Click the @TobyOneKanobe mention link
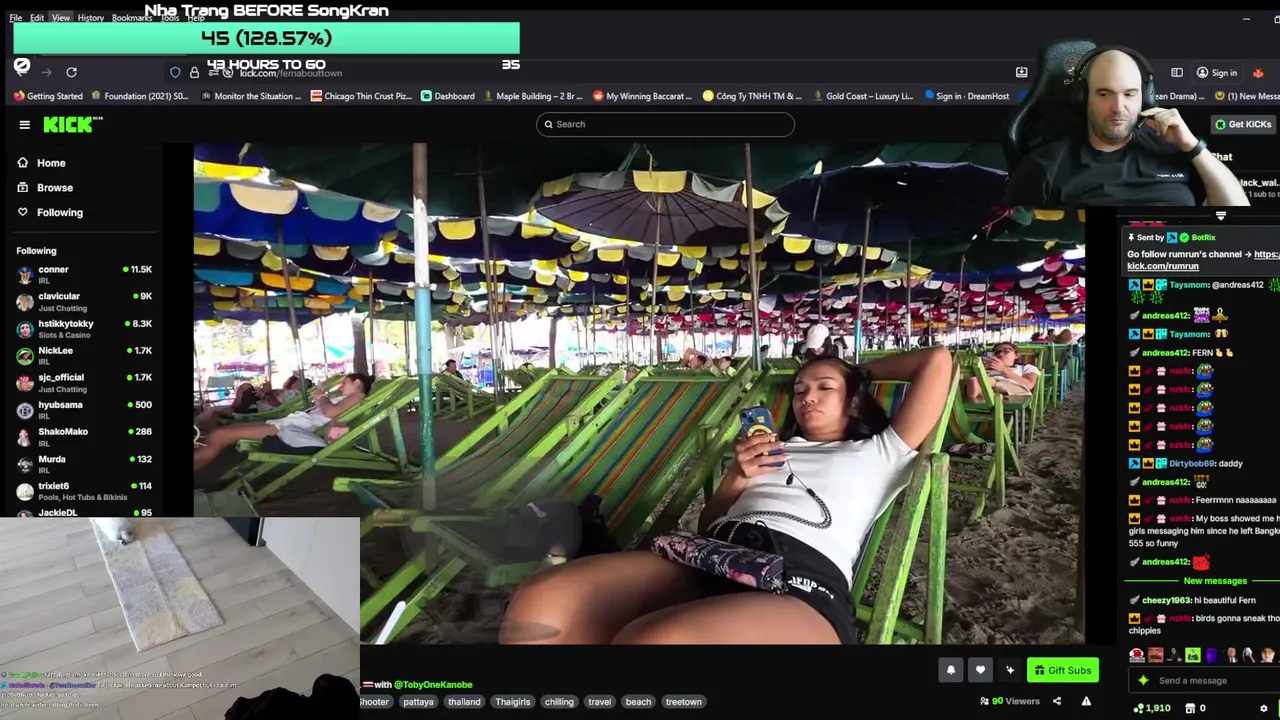The image size is (1280, 720). (433, 685)
